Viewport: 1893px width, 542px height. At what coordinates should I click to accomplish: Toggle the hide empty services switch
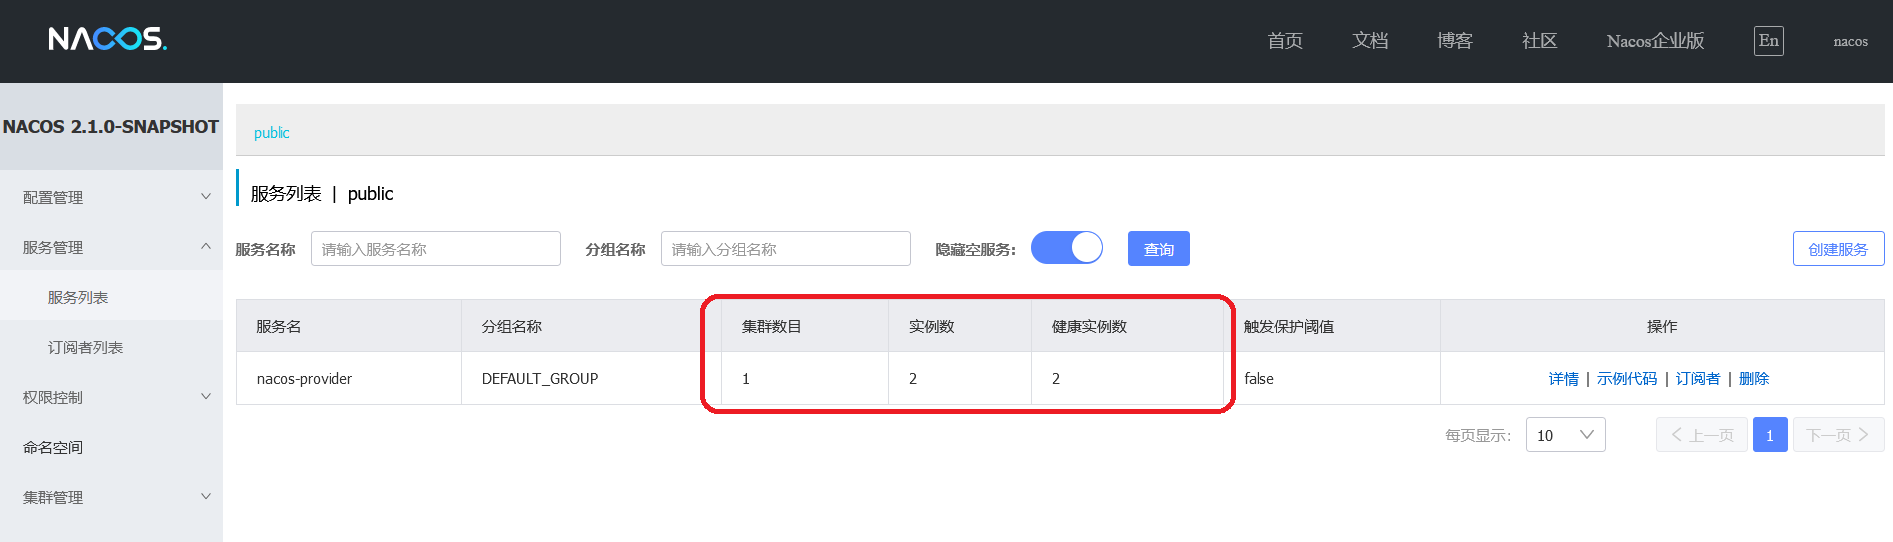point(1067,247)
